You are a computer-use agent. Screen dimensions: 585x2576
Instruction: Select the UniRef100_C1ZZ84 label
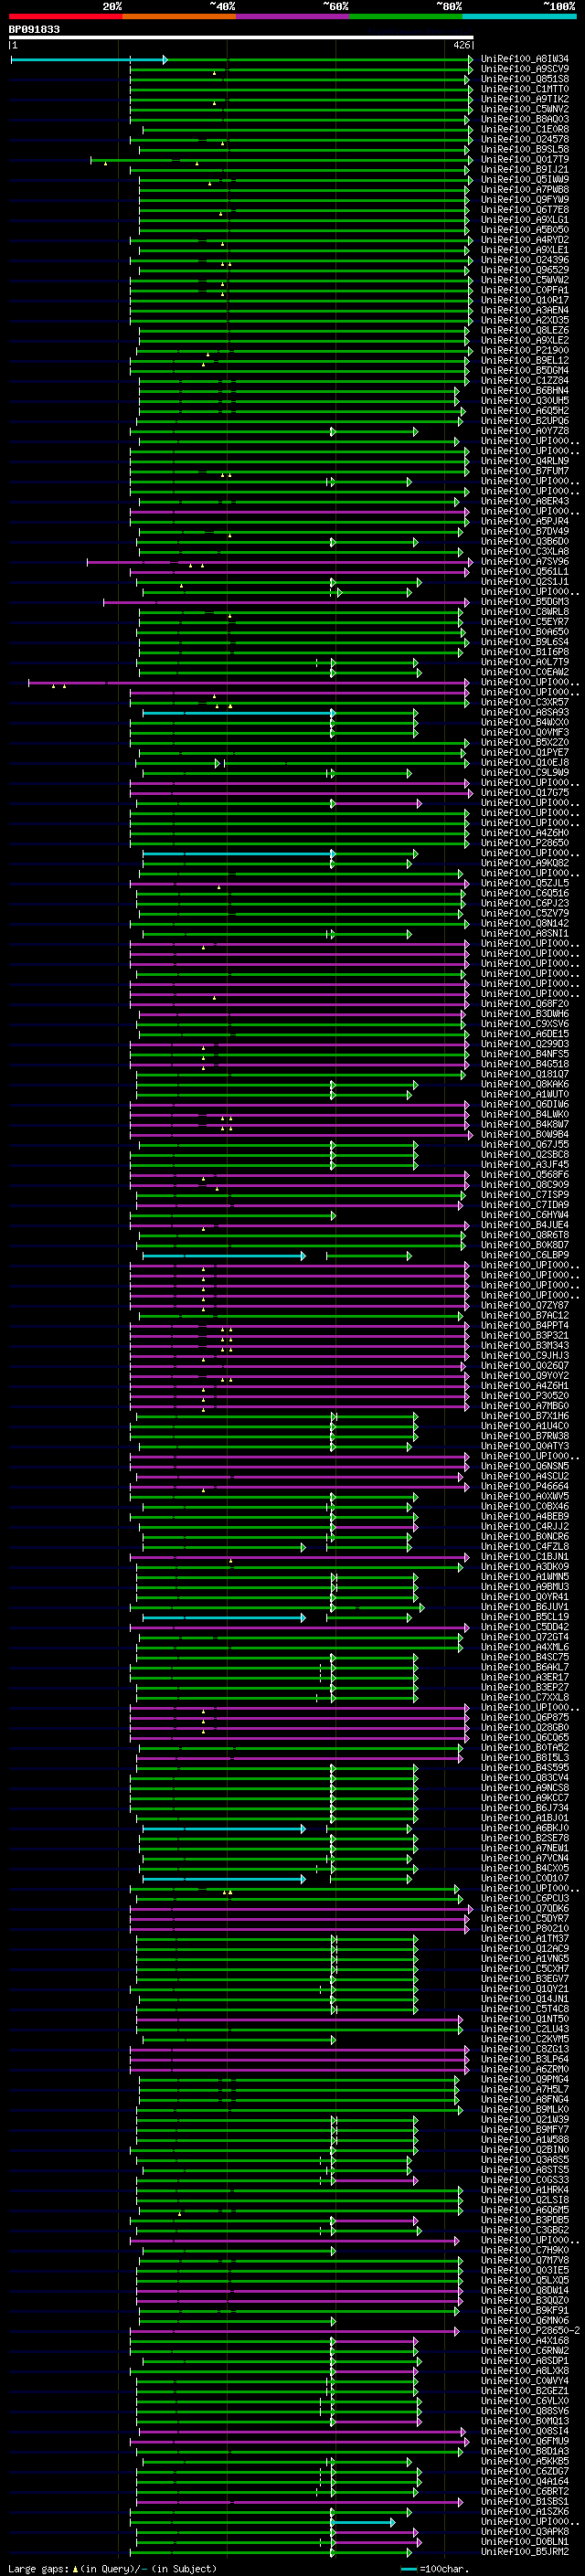point(525,380)
